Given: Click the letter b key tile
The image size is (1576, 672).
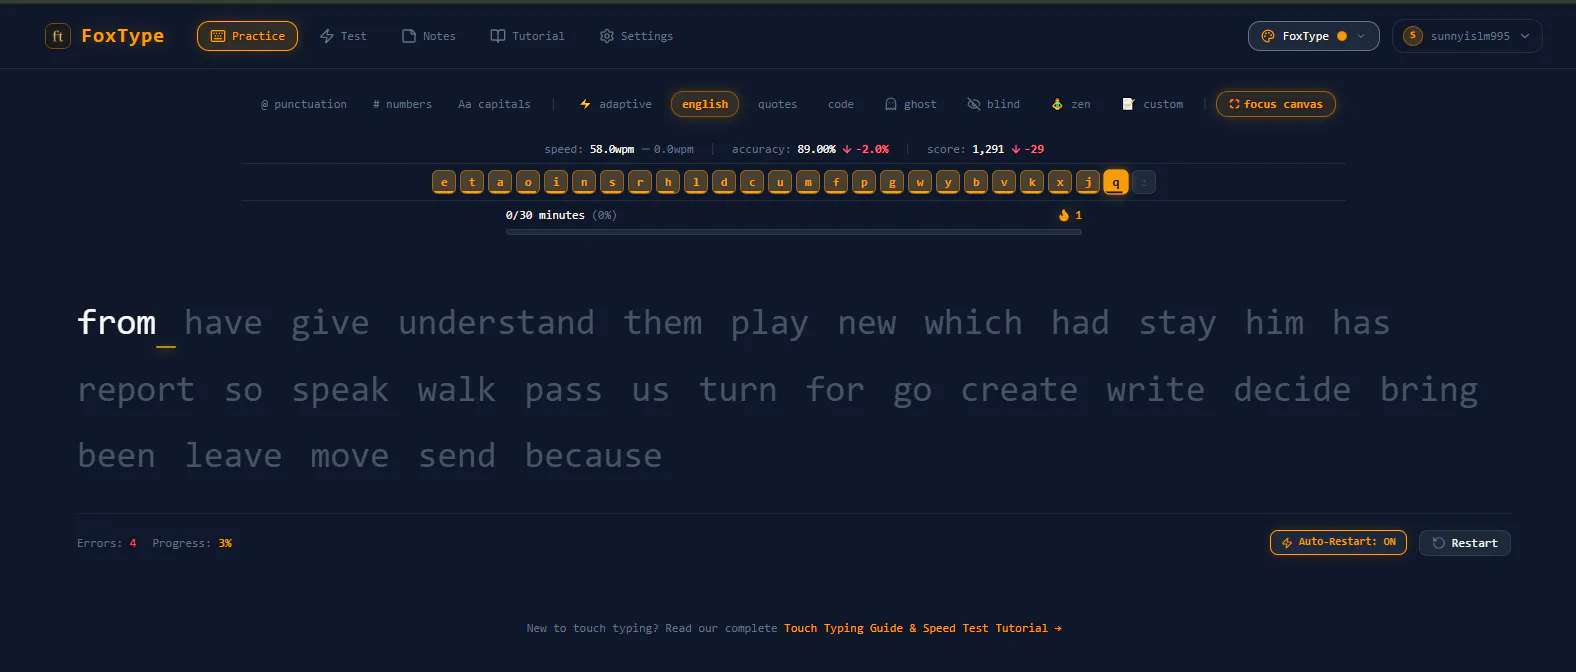Looking at the screenshot, I should (x=976, y=182).
